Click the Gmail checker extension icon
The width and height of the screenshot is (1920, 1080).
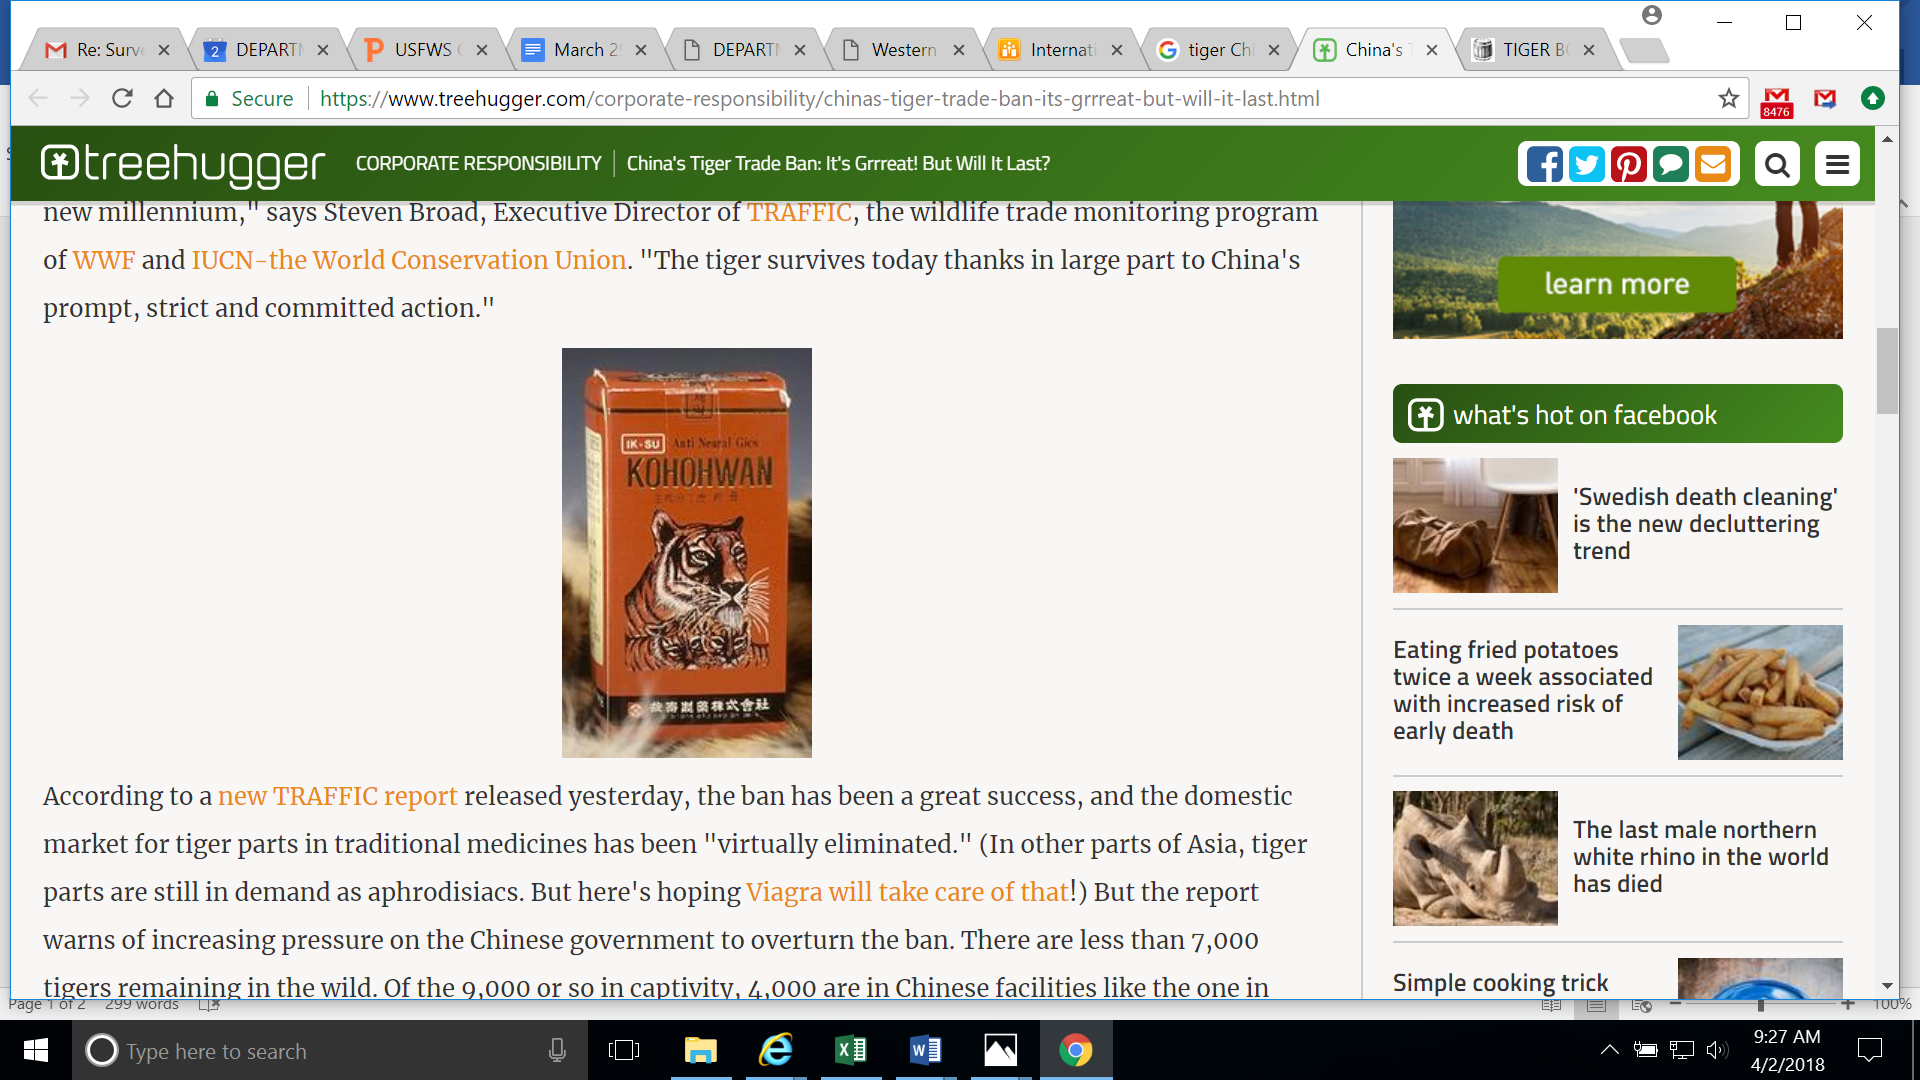[x=1776, y=100]
